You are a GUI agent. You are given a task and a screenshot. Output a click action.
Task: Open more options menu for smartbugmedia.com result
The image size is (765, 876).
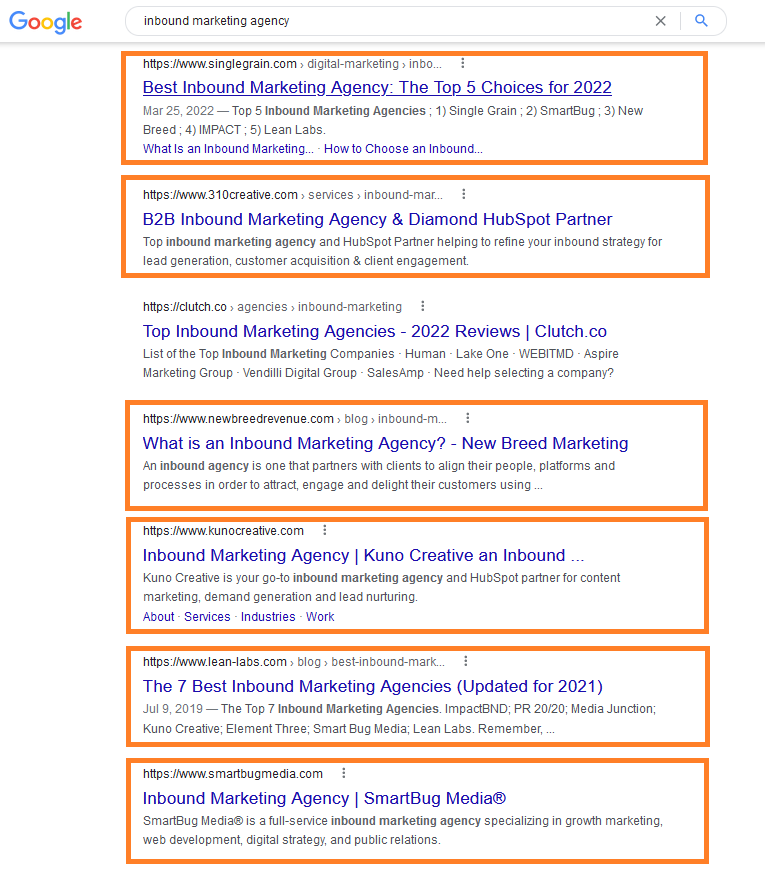(344, 773)
